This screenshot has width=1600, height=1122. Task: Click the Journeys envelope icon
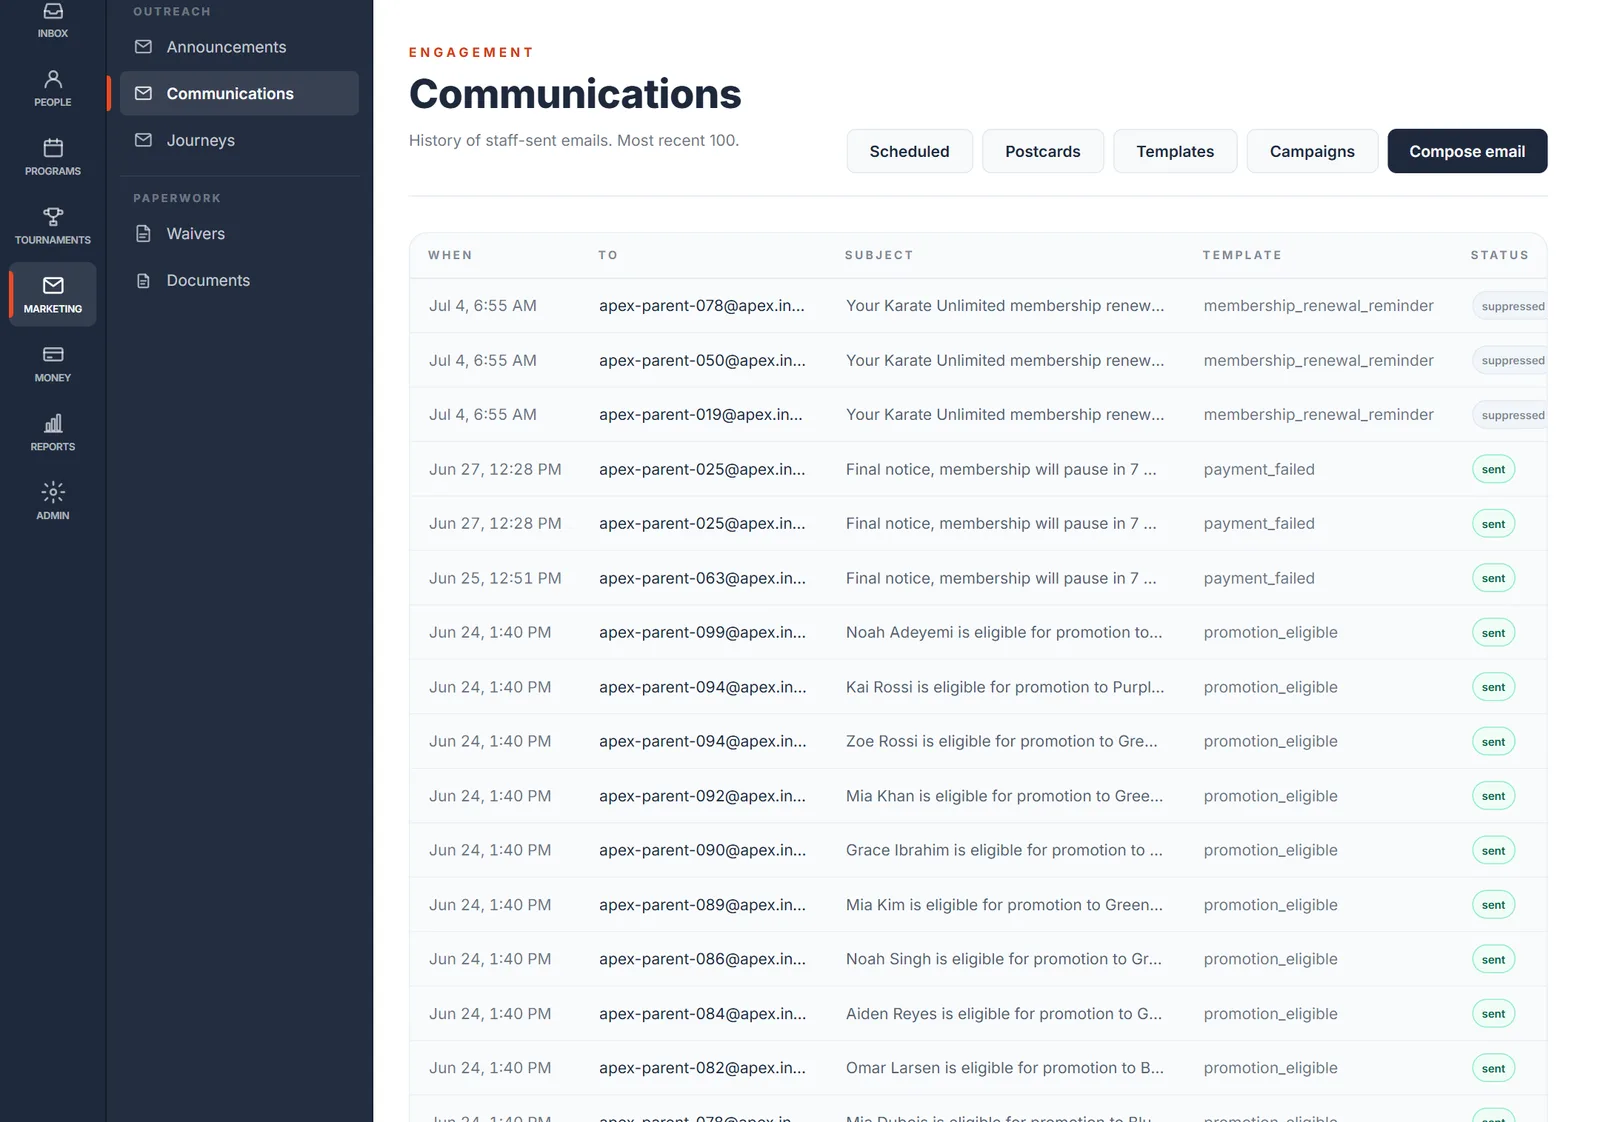point(144,140)
